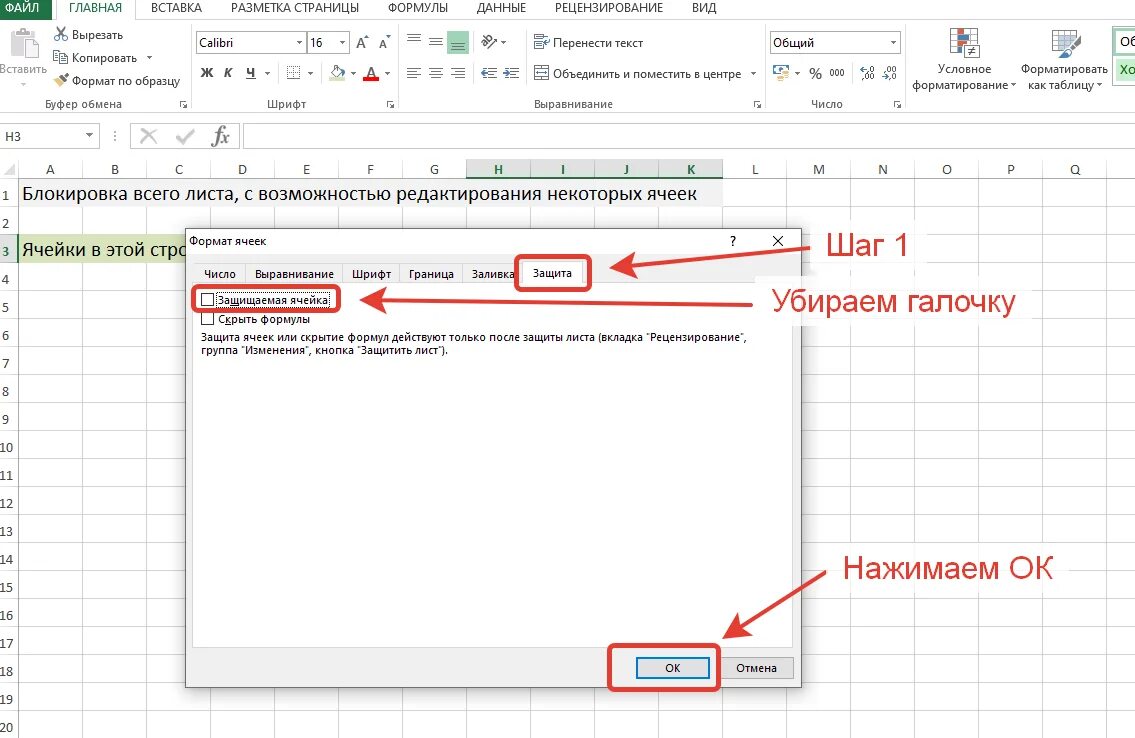Select the Защита tab in dialog
Viewport: 1135px width, 738px height.
pyautogui.click(x=552, y=273)
